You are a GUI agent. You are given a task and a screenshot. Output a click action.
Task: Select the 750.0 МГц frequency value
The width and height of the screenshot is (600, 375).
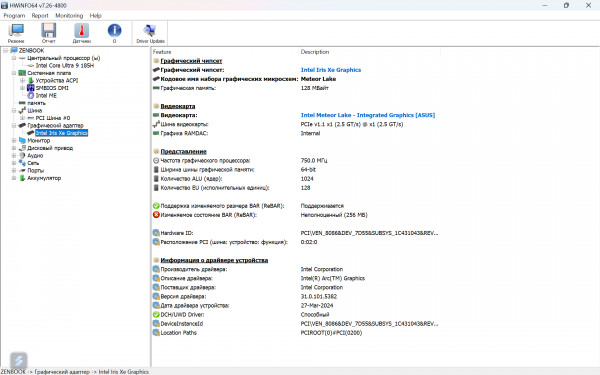click(x=314, y=160)
